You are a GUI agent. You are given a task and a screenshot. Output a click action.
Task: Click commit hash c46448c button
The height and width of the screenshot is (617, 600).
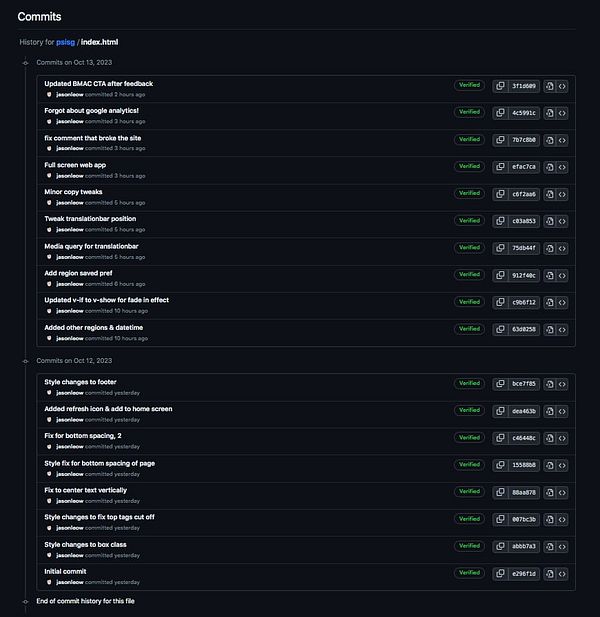click(524, 438)
